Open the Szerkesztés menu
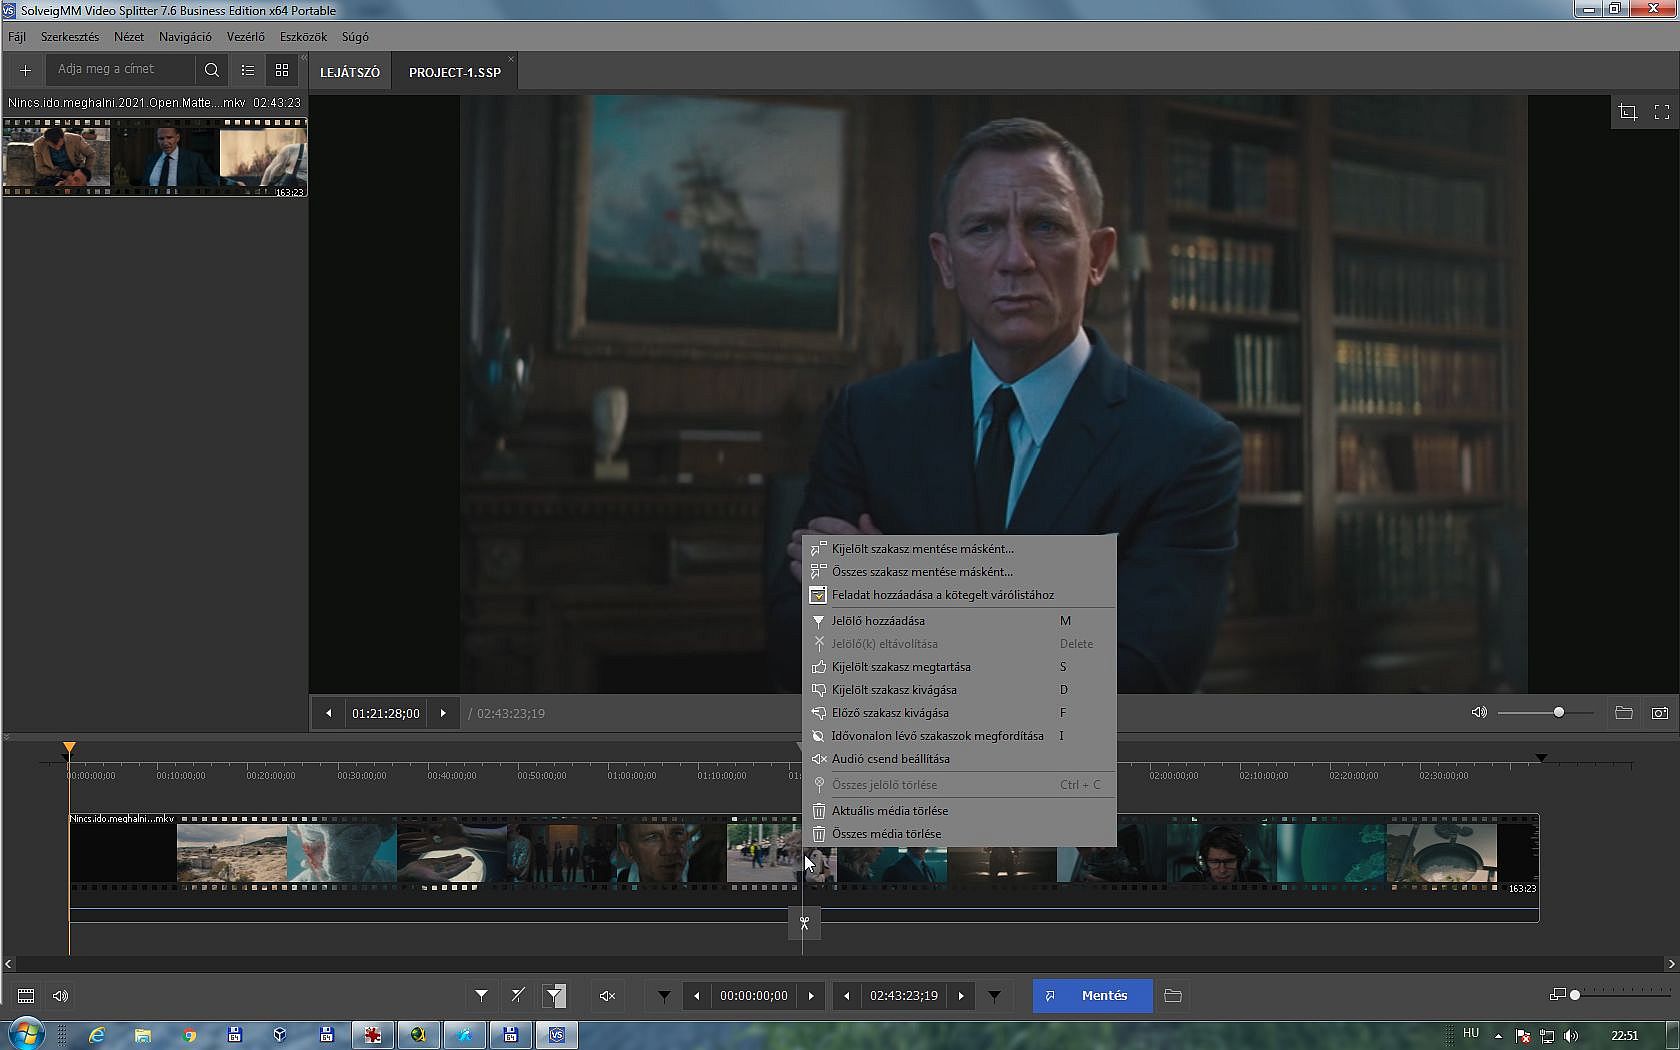This screenshot has height=1050, width=1680. point(70,37)
